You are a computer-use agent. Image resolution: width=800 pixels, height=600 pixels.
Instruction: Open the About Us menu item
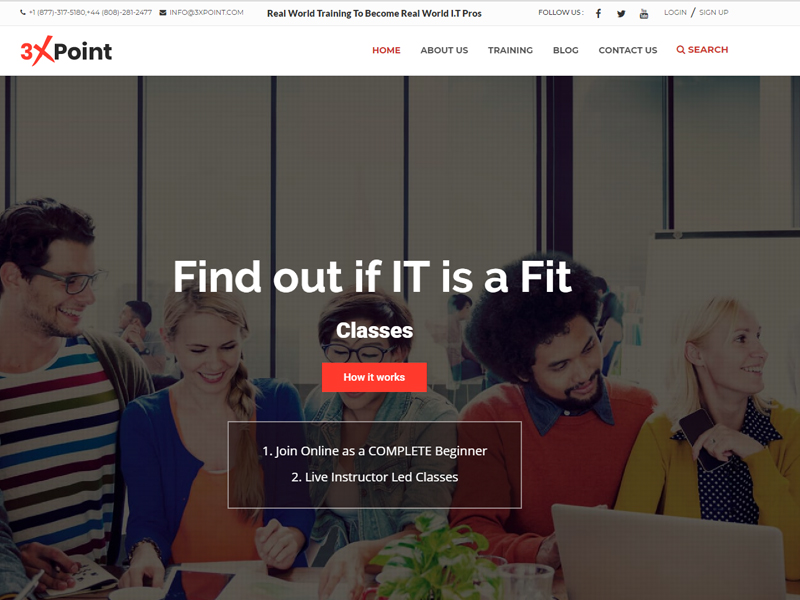(x=444, y=50)
